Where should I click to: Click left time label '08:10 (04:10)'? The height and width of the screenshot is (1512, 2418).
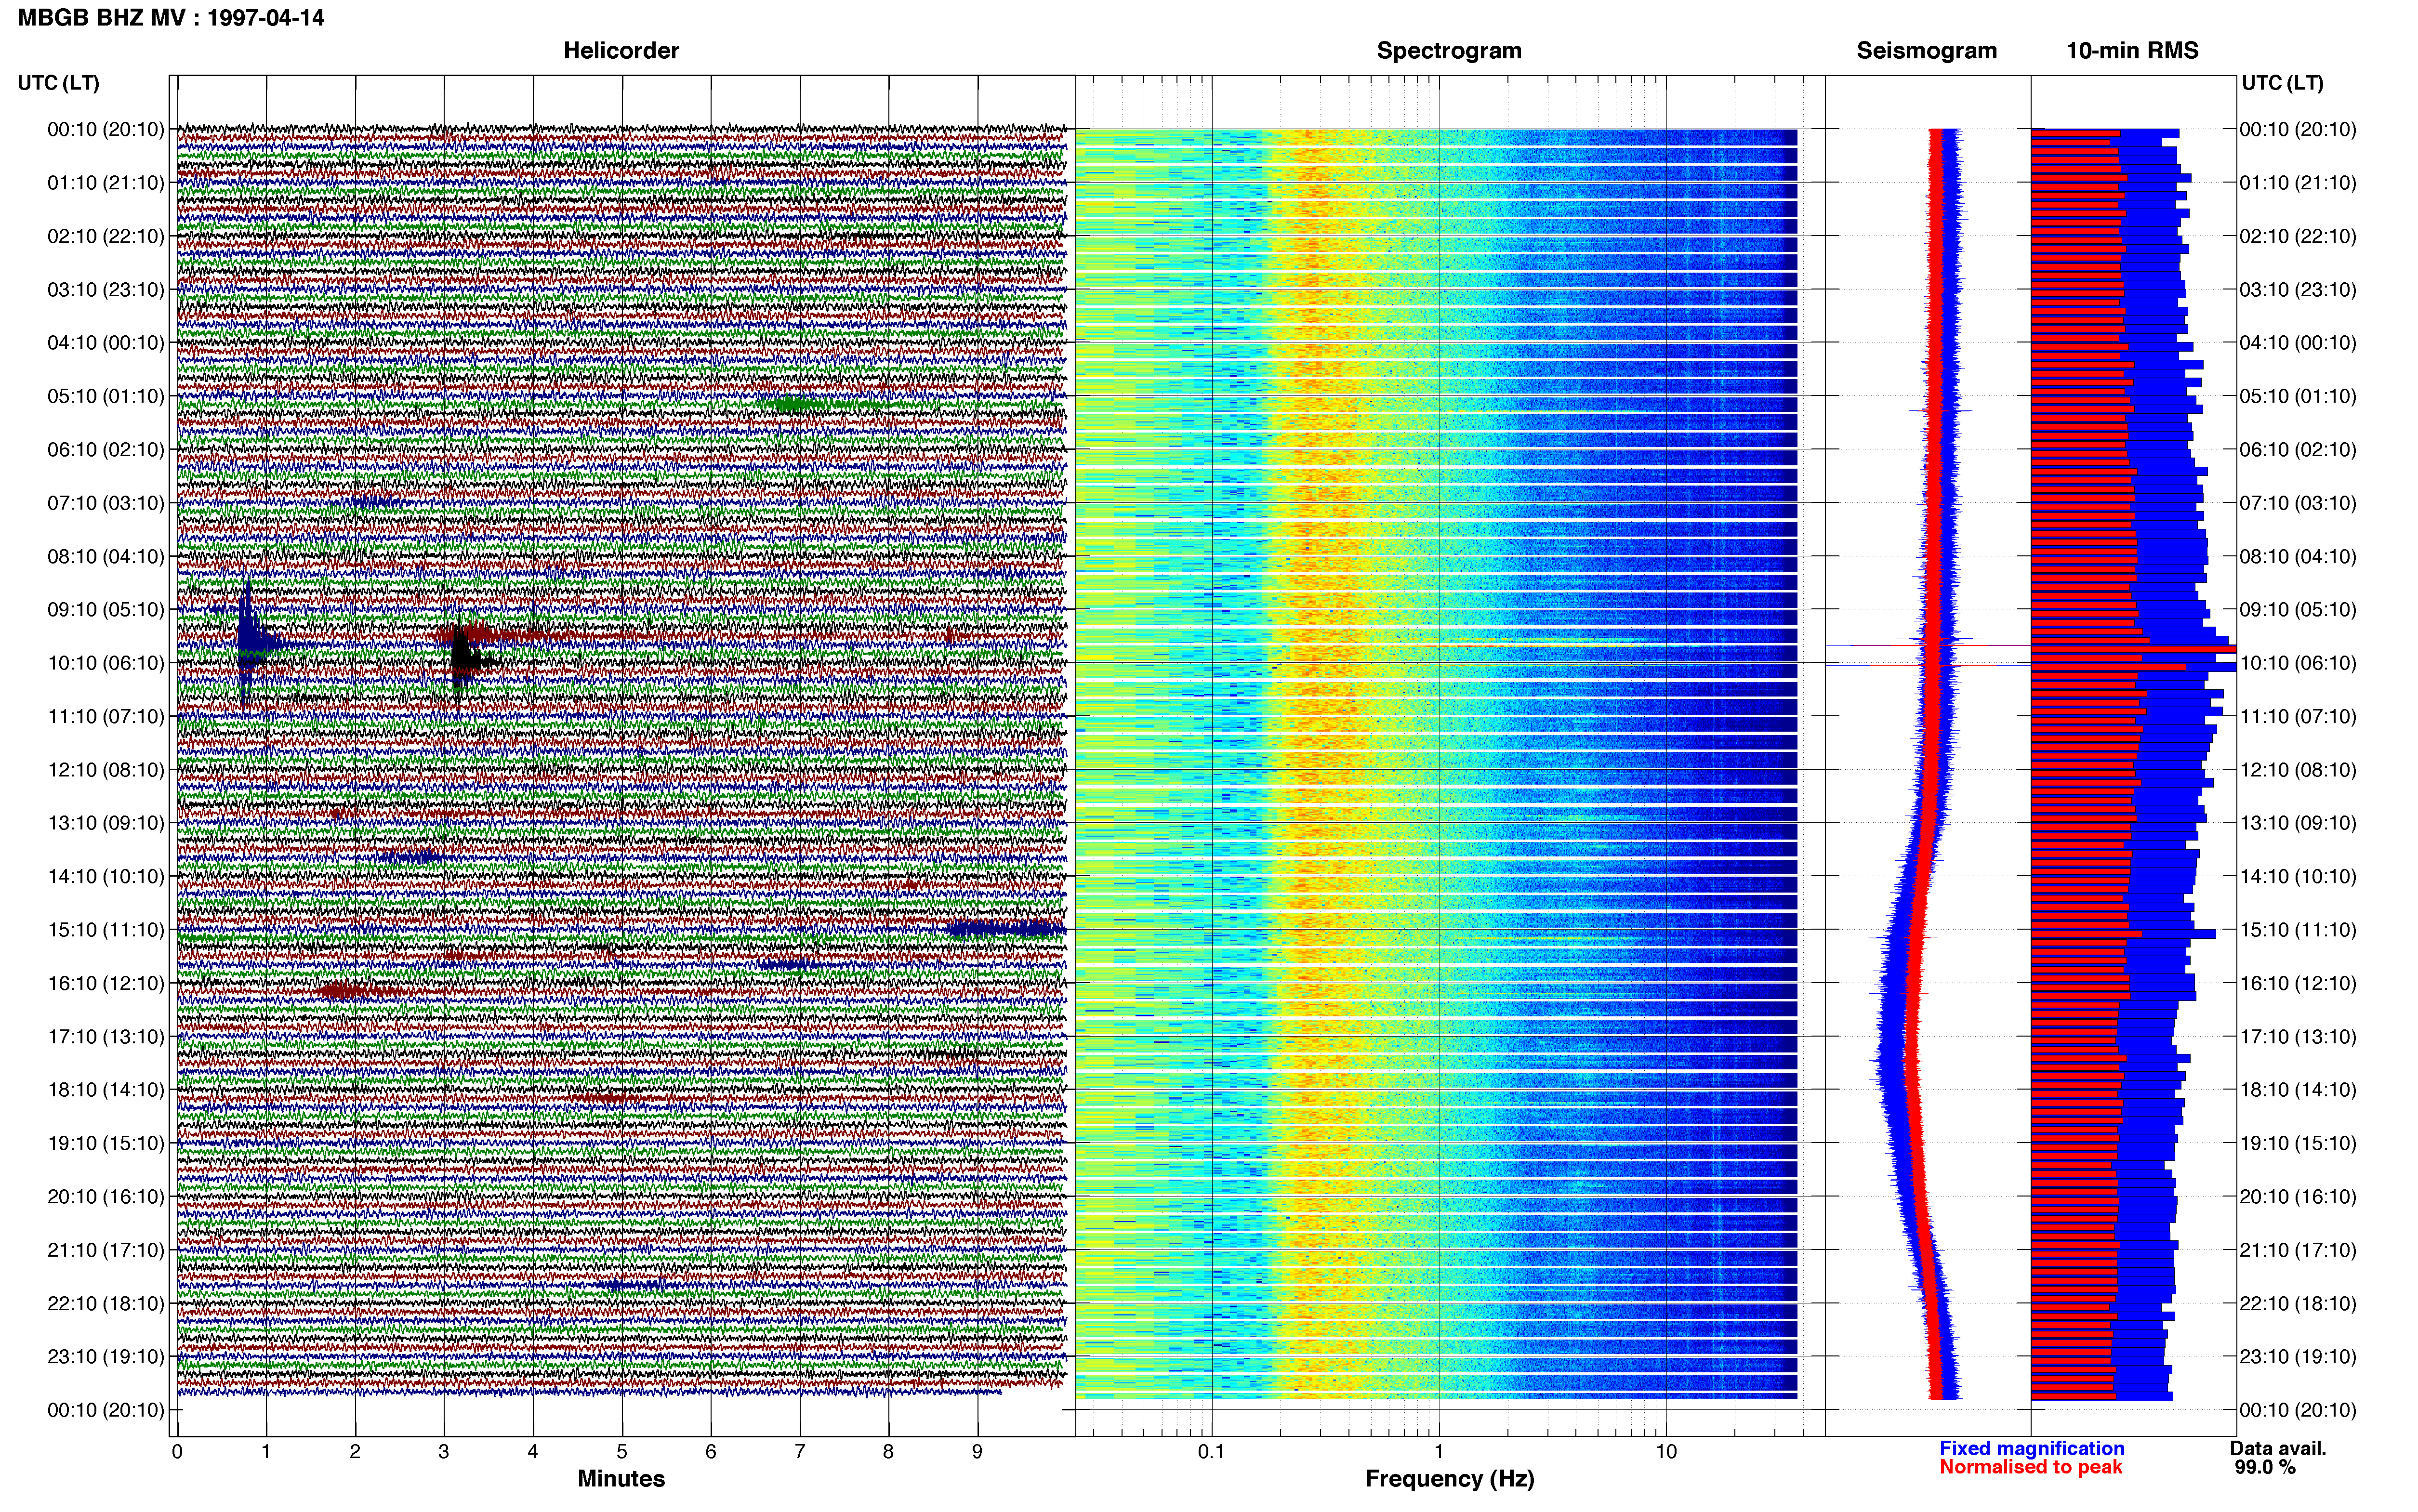(106, 556)
